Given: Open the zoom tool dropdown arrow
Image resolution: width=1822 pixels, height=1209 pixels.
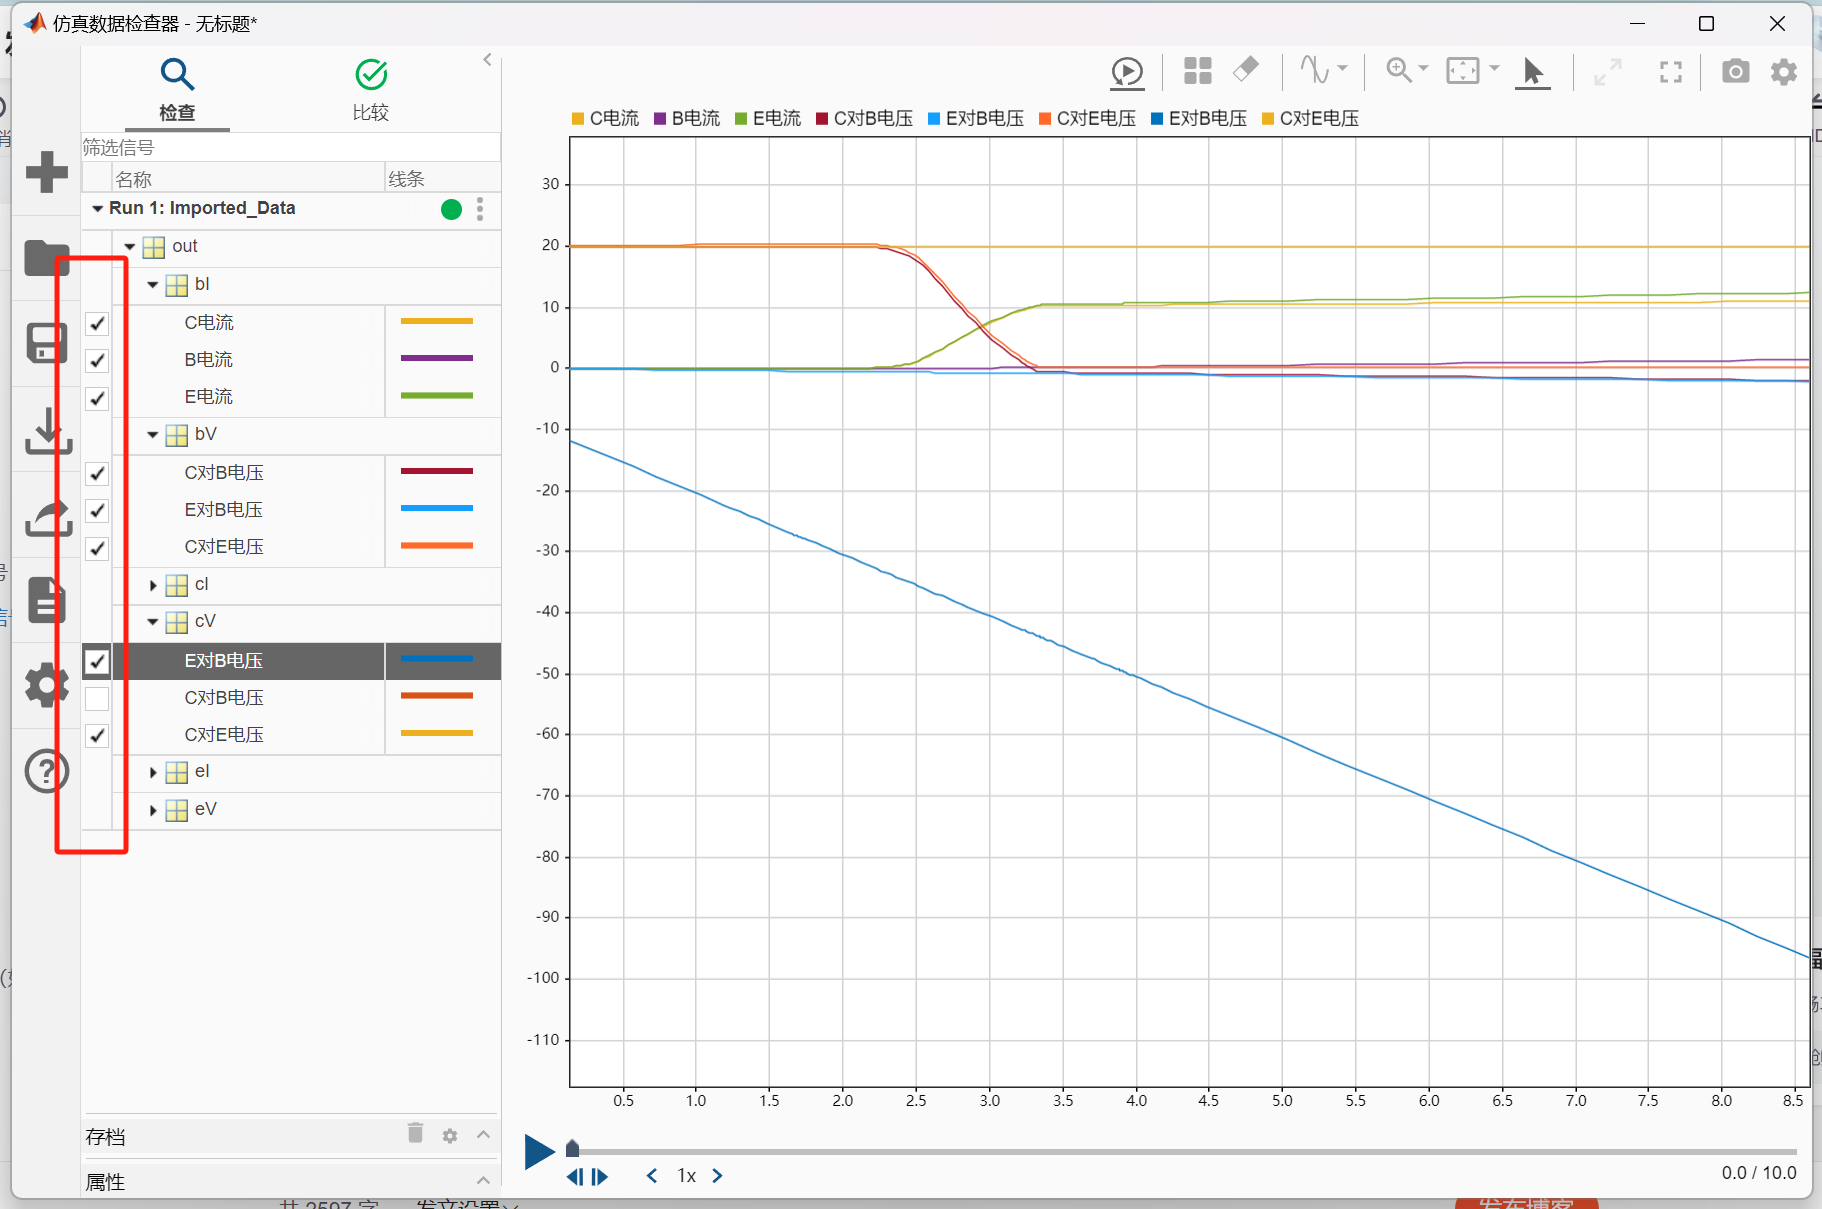Looking at the screenshot, I should point(1423,68).
